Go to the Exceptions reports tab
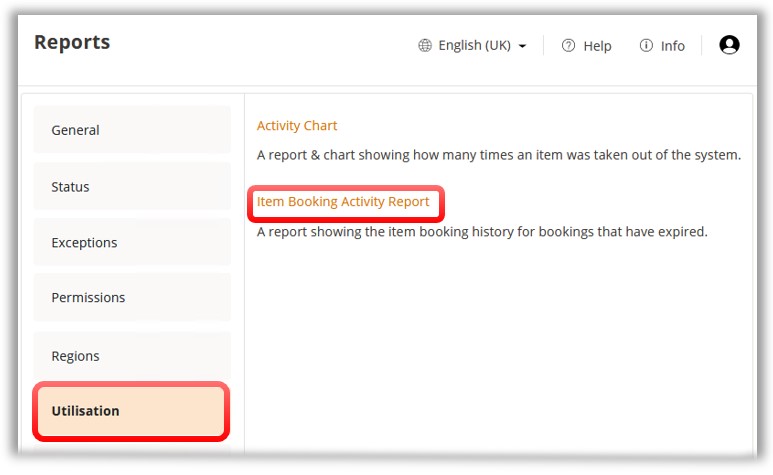Image resolution: width=773 pixels, height=475 pixels. point(132,243)
